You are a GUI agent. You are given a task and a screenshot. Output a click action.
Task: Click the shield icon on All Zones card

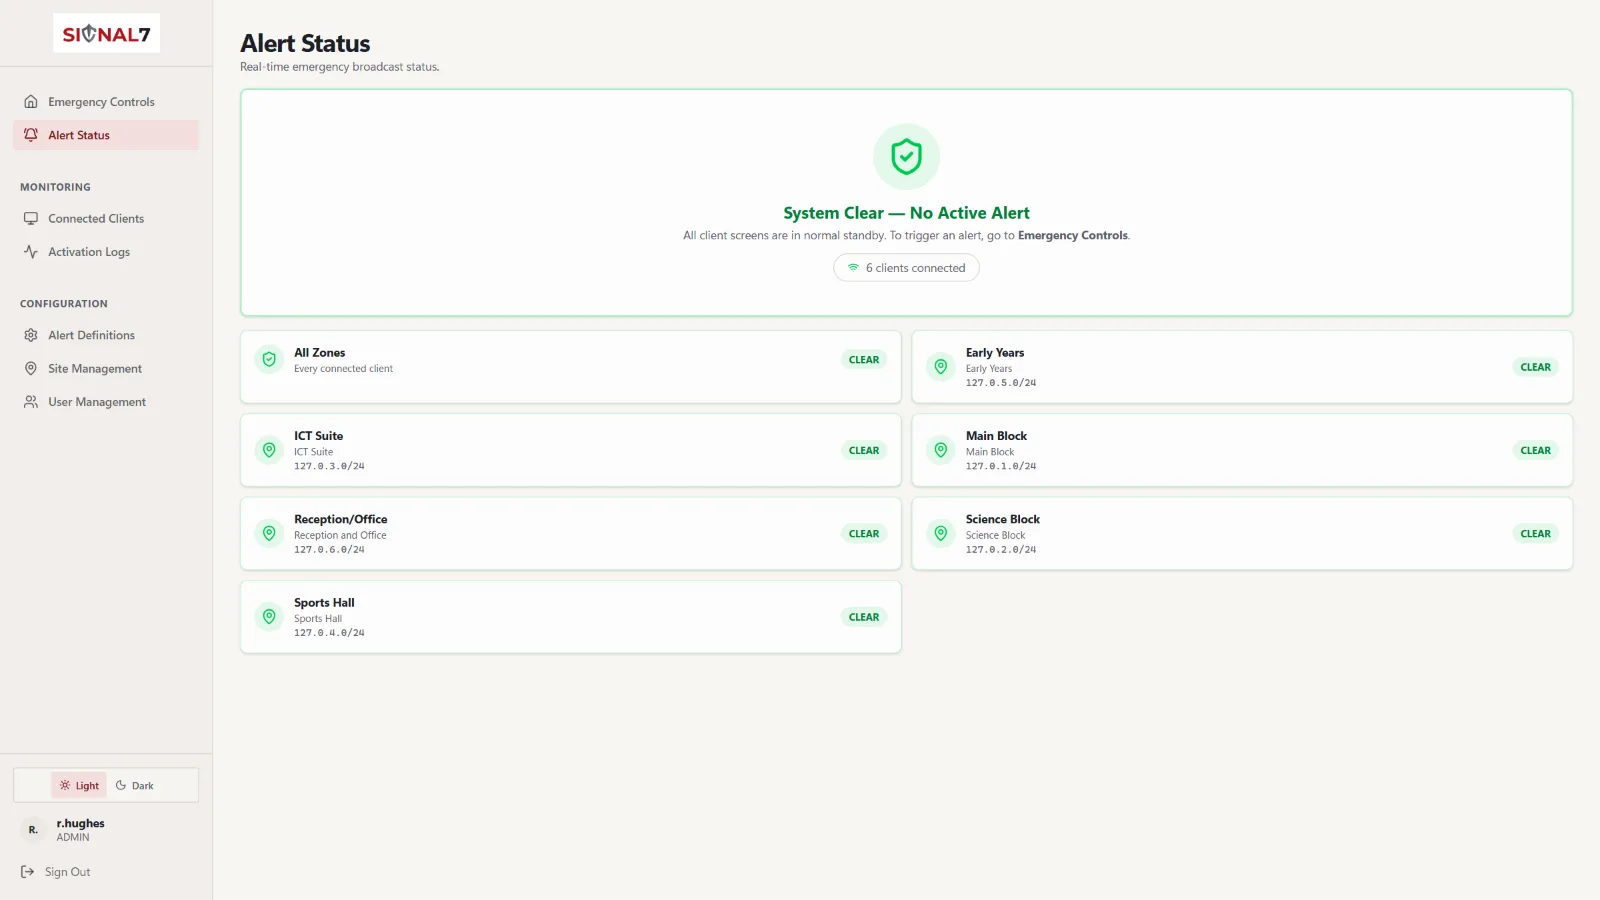(269, 360)
